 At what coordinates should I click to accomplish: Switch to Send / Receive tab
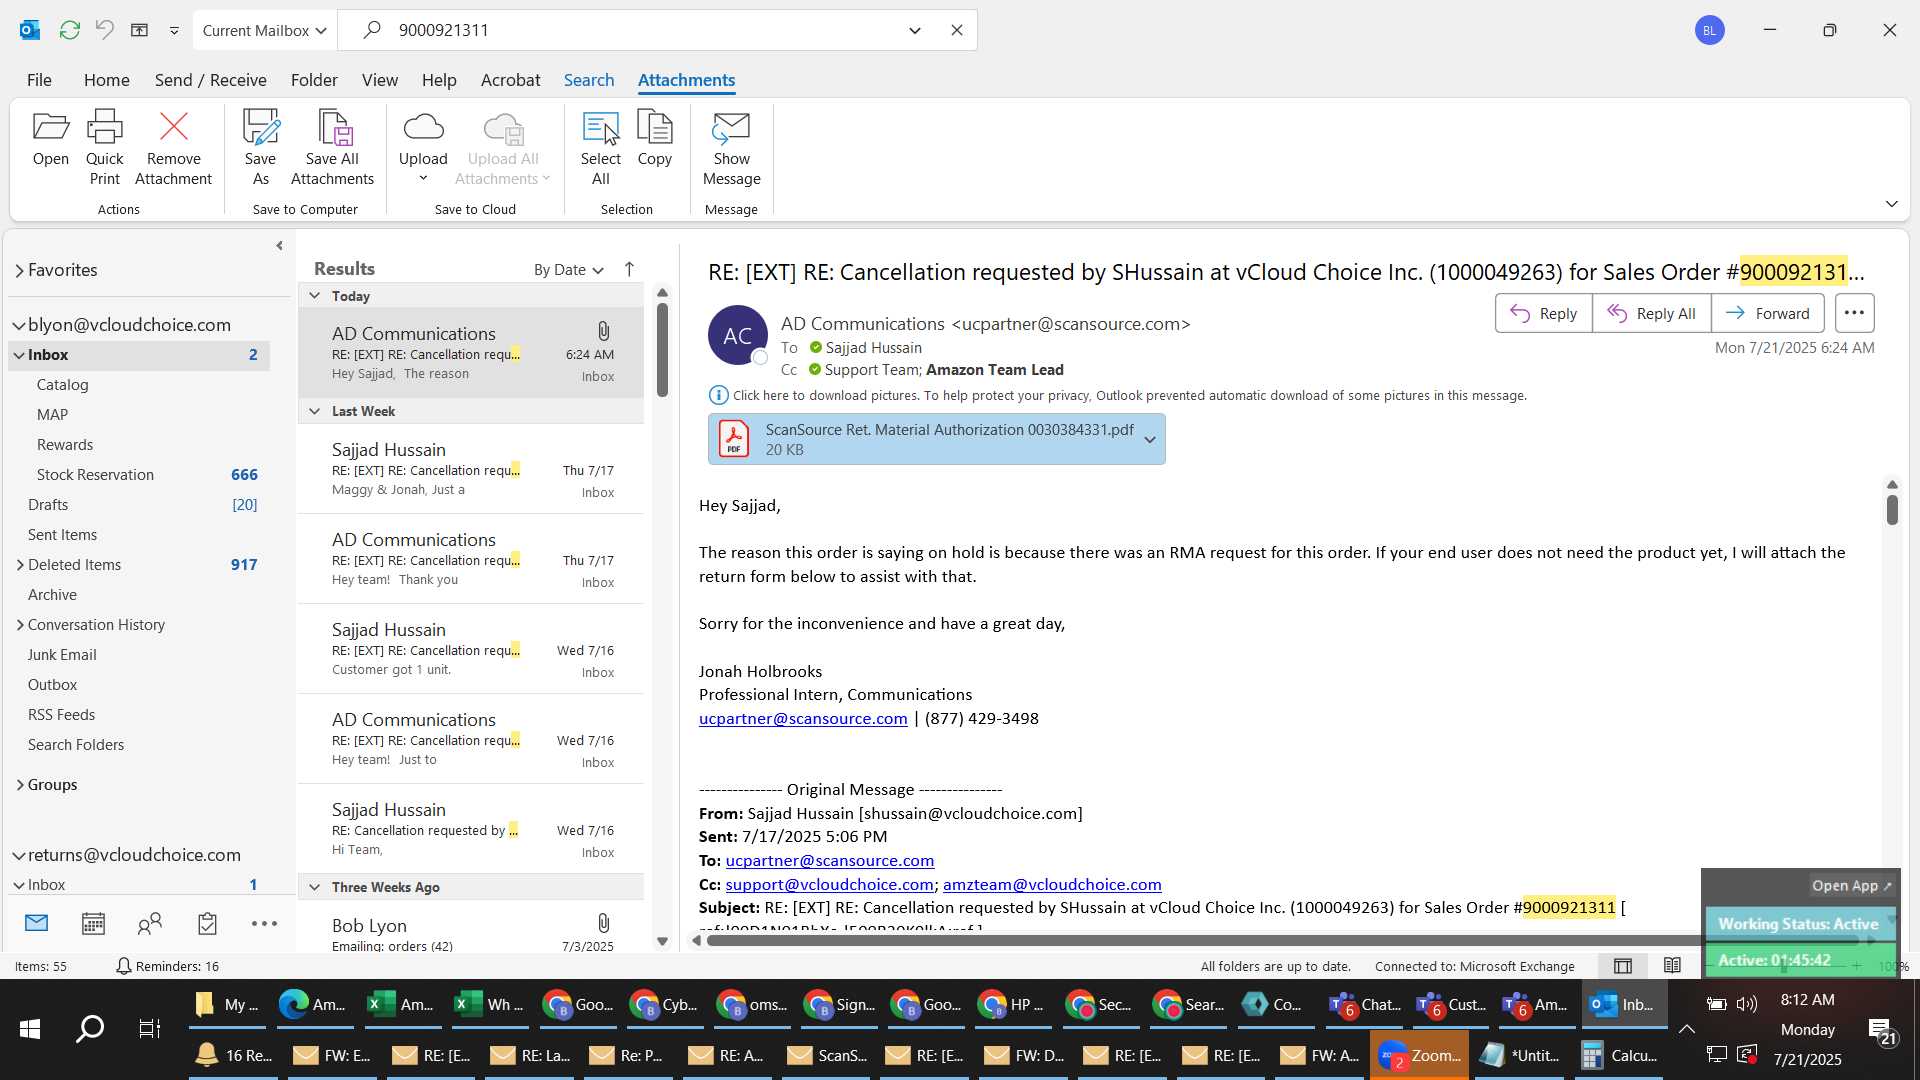210,80
